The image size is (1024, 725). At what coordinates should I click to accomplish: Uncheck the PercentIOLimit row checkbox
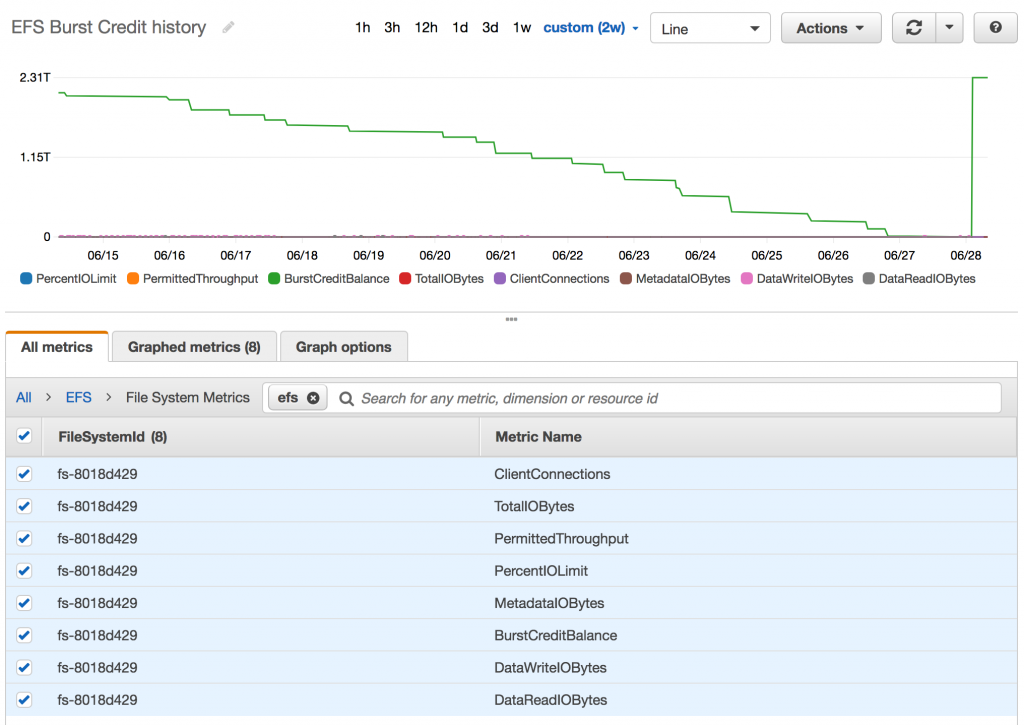pyautogui.click(x=24, y=570)
